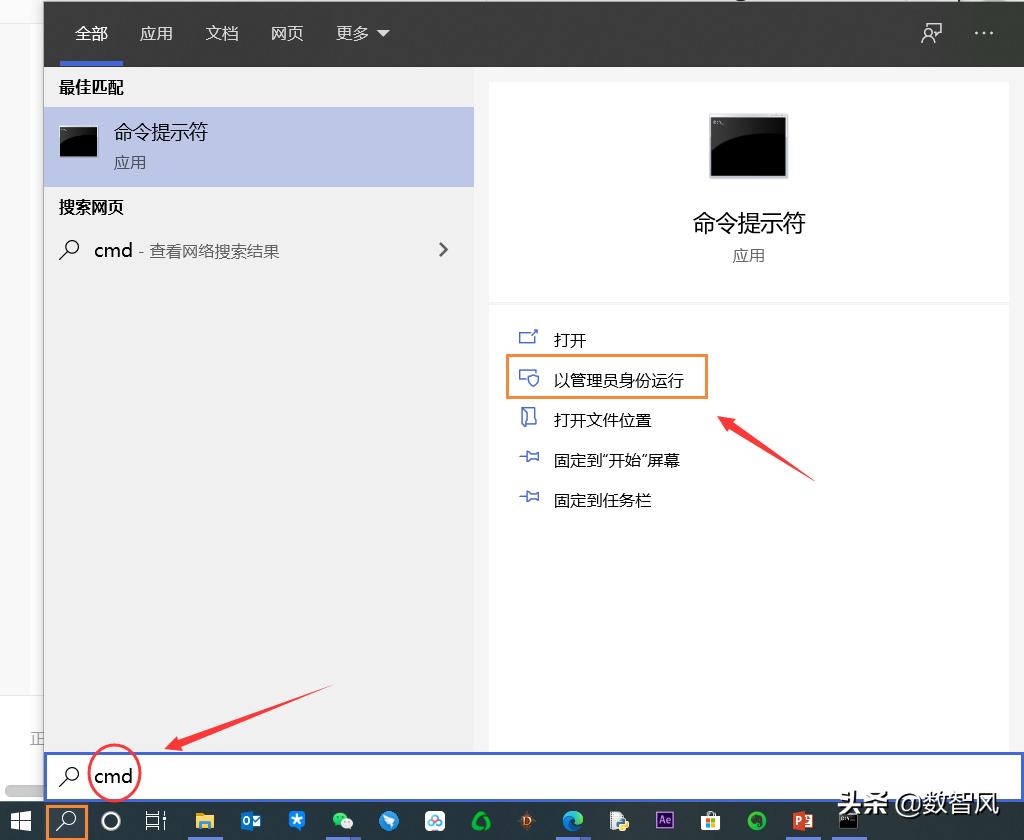Screen dimensions: 1024x840
Task: Switch to the 网页 tab
Action: click(x=287, y=33)
